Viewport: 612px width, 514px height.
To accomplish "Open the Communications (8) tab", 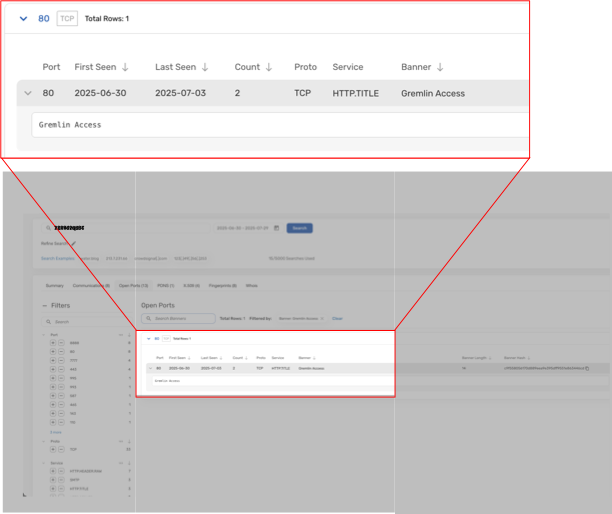I will (91, 286).
